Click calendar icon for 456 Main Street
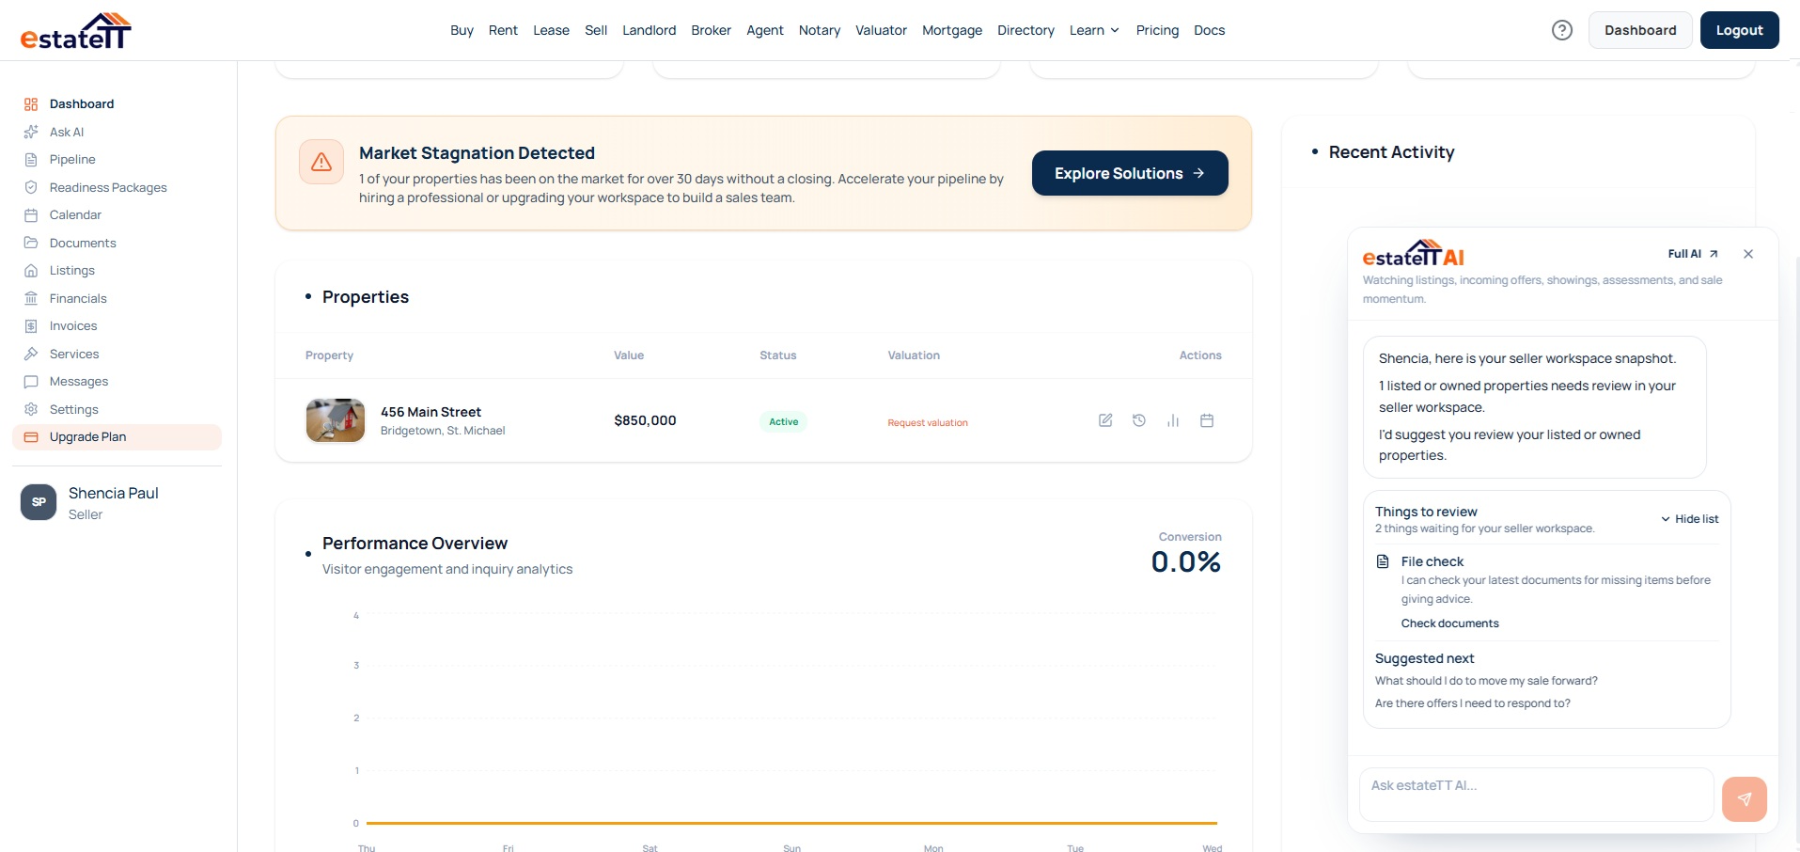Screen dimensions: 1800x852 [1207, 421]
